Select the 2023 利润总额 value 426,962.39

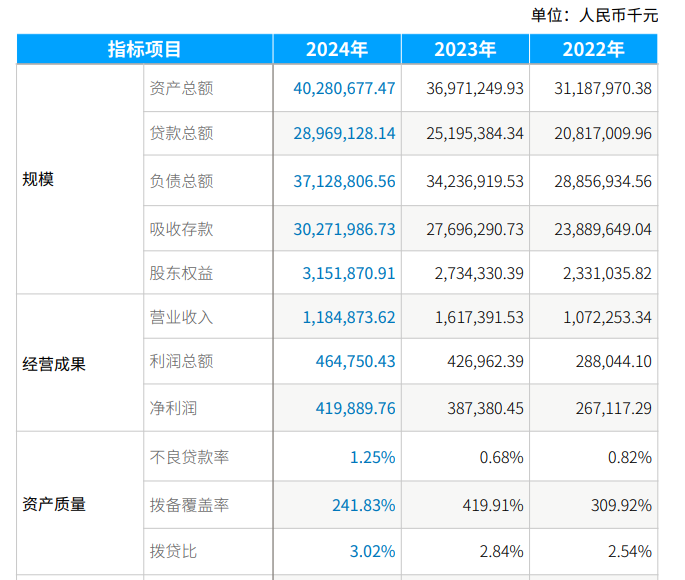coord(479,361)
